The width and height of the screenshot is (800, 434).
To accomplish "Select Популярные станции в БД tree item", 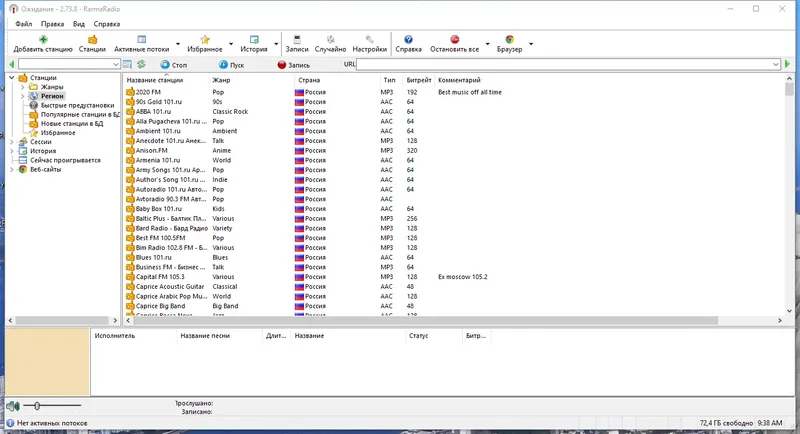I will coord(80,114).
